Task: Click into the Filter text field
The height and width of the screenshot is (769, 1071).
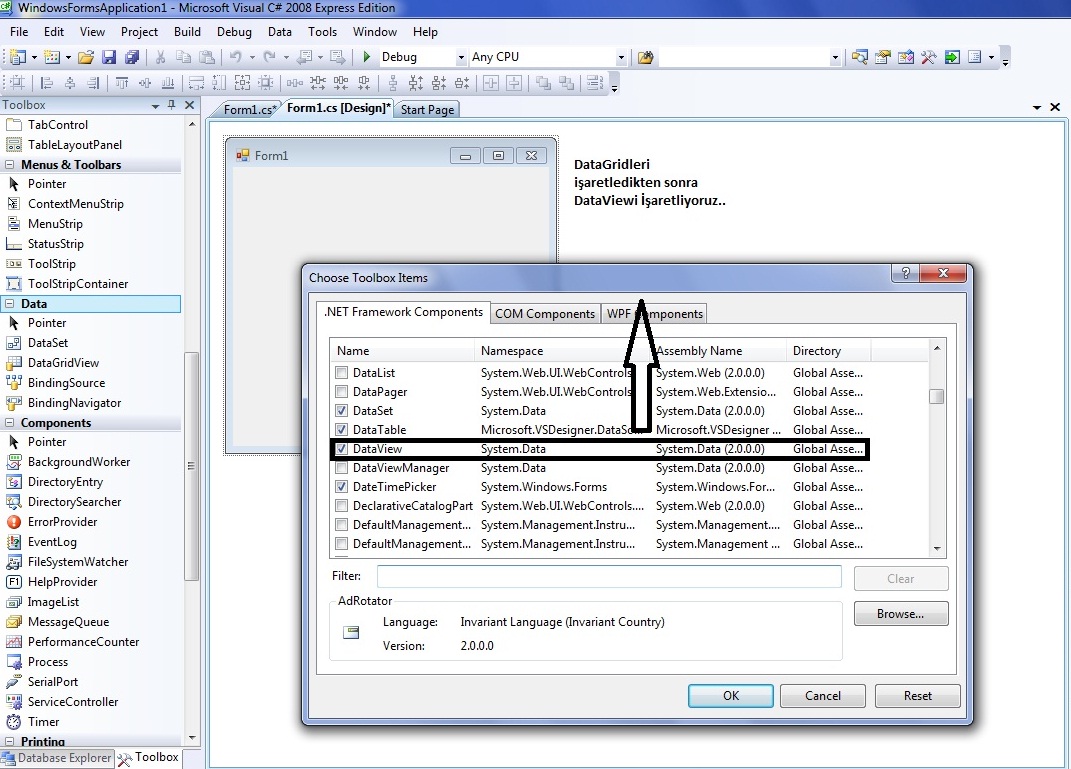Action: [608, 577]
